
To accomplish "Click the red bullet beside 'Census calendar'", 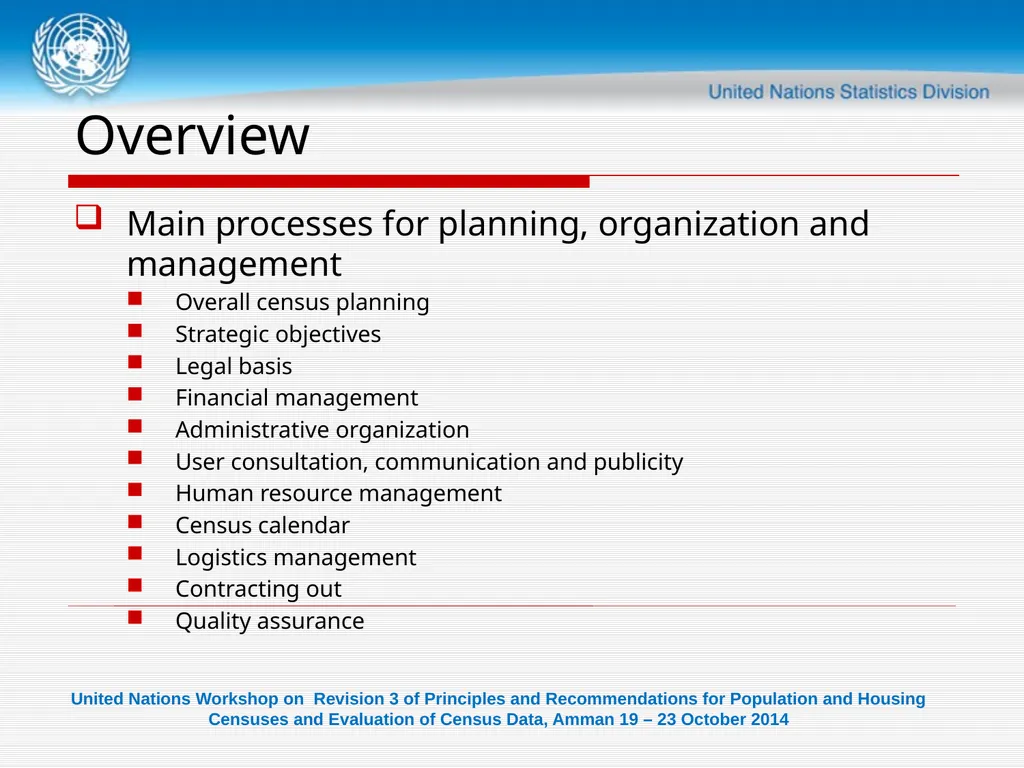I will coord(135,522).
